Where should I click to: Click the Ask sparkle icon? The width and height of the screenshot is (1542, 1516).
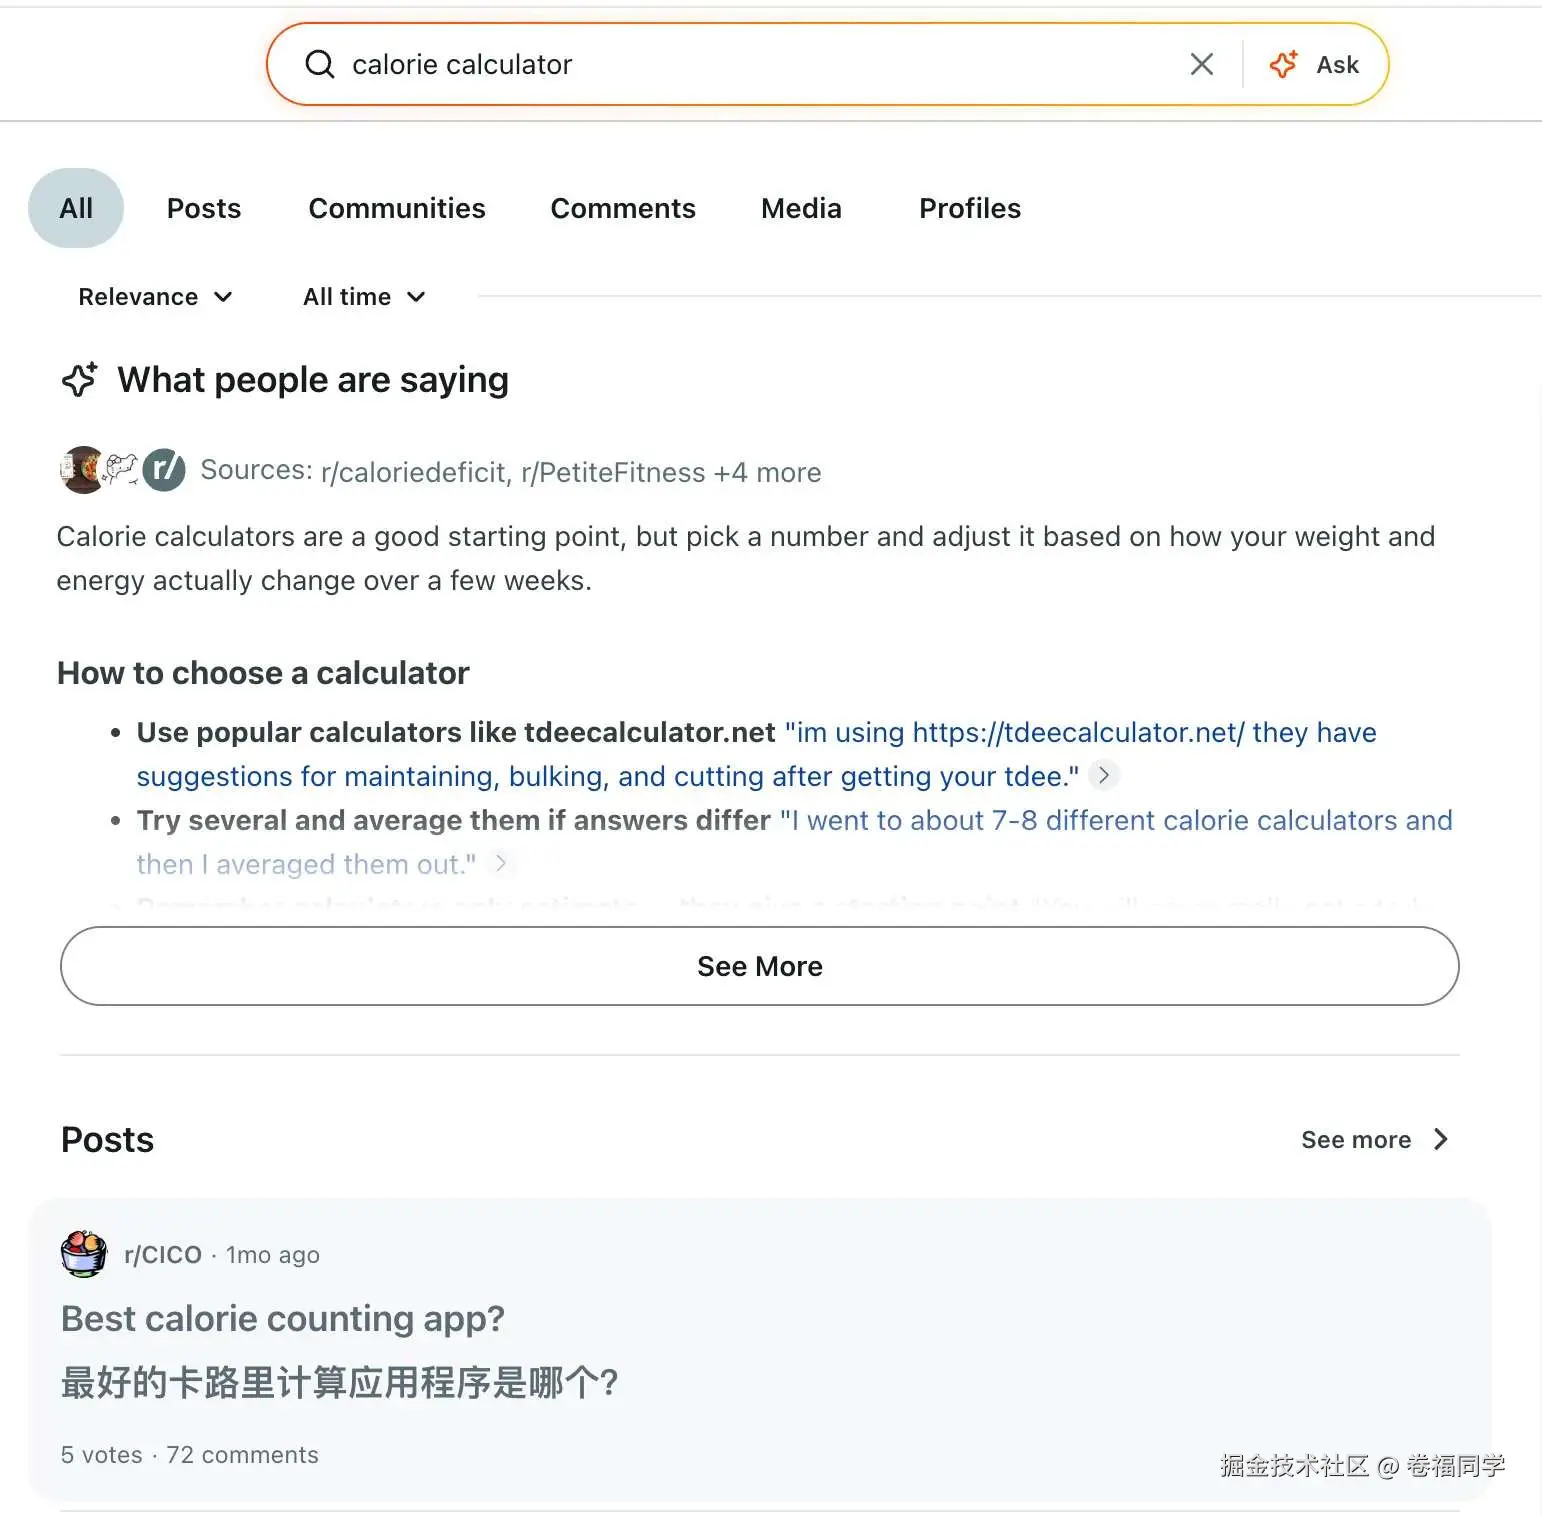1283,64
